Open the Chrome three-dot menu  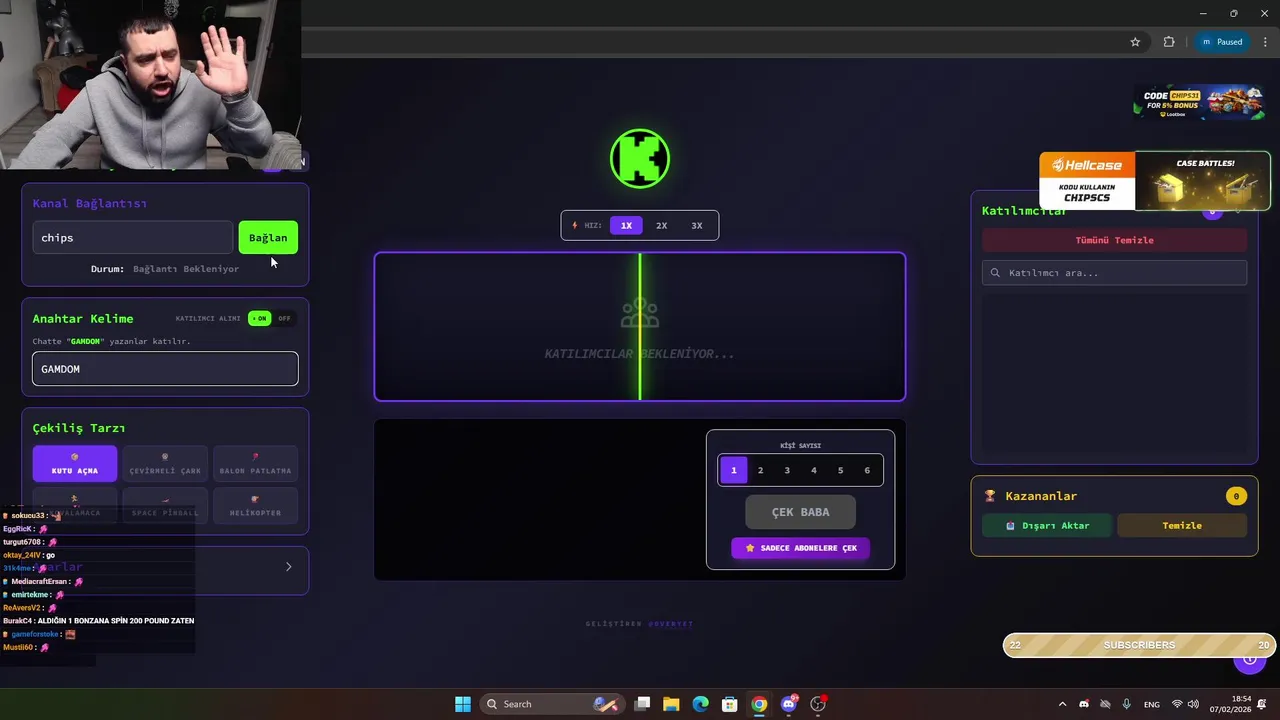click(x=1263, y=42)
